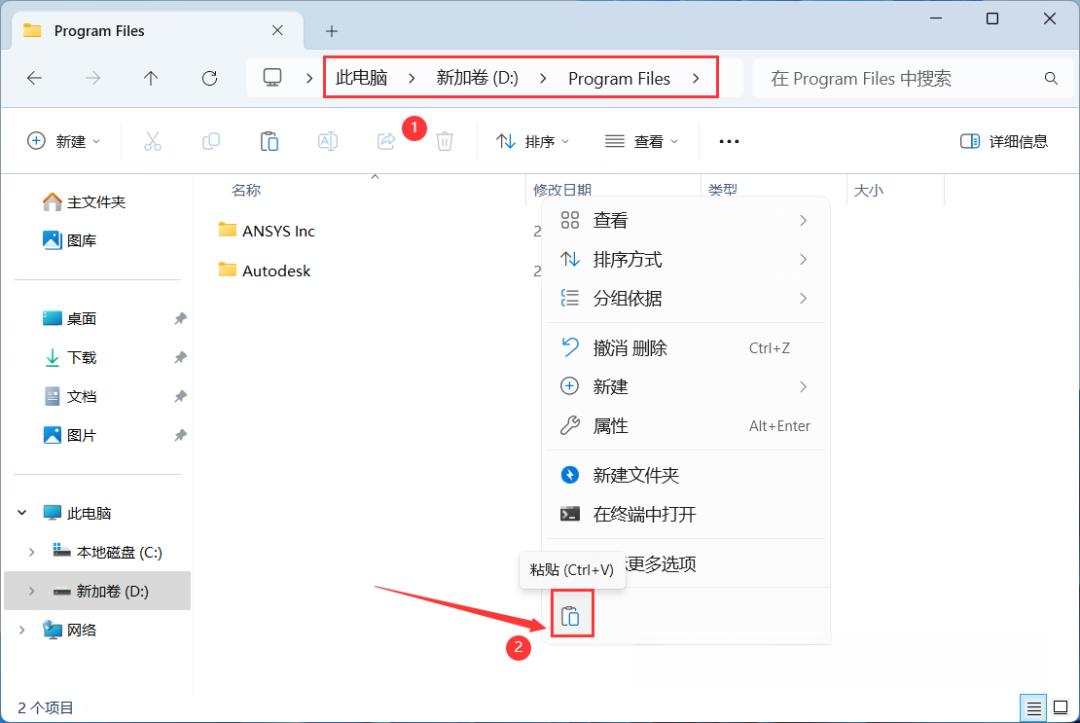Click the Paste clipboard icon in toolbar
The height and width of the screenshot is (723, 1080).
coord(269,141)
